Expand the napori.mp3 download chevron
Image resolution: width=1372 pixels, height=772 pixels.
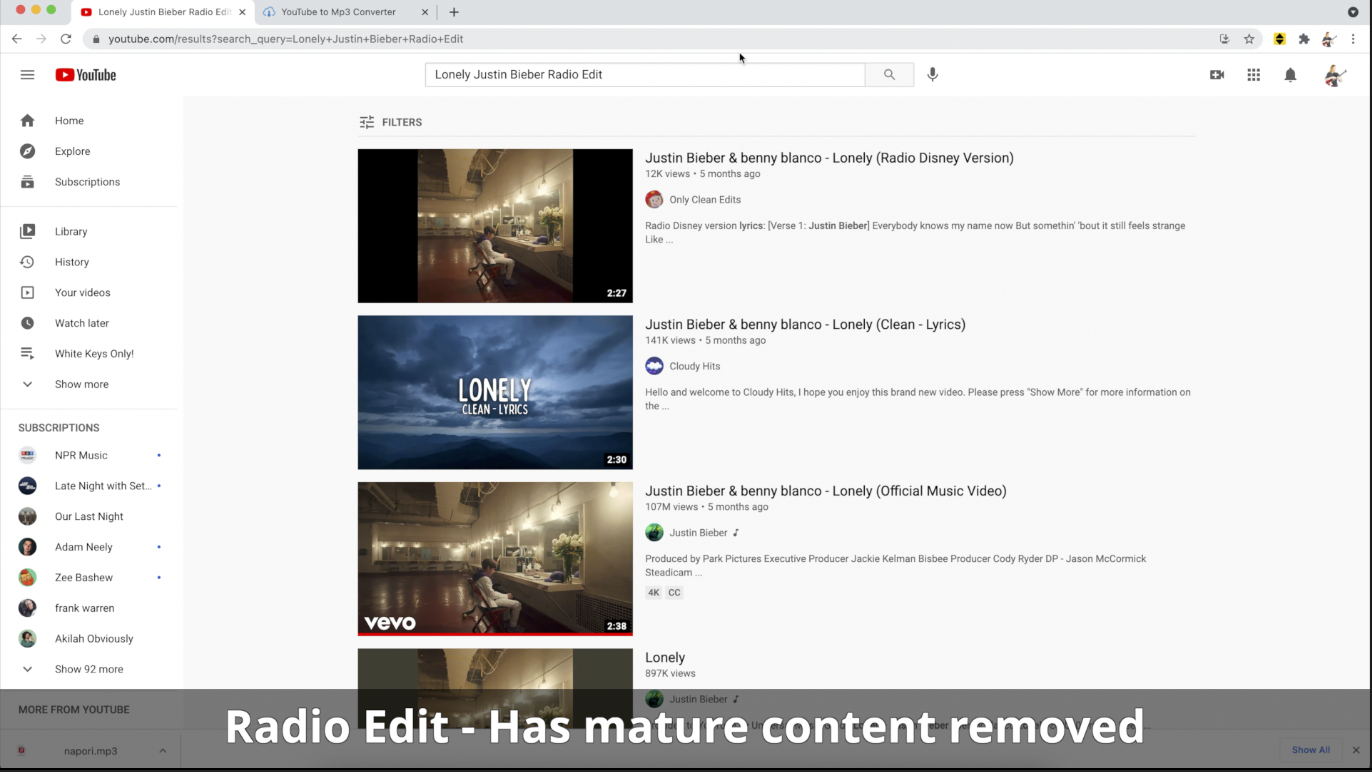[x=162, y=751]
